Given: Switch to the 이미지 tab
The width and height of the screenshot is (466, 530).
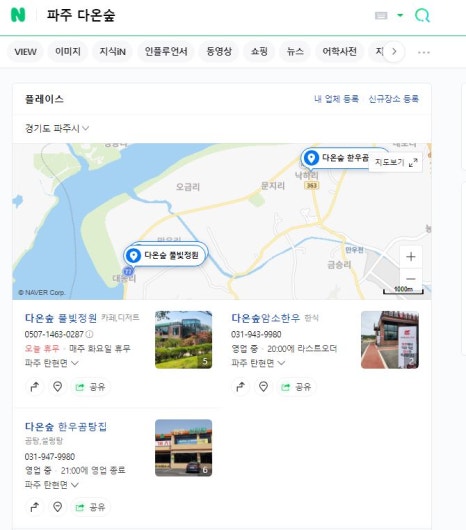Looking at the screenshot, I should point(68,51).
